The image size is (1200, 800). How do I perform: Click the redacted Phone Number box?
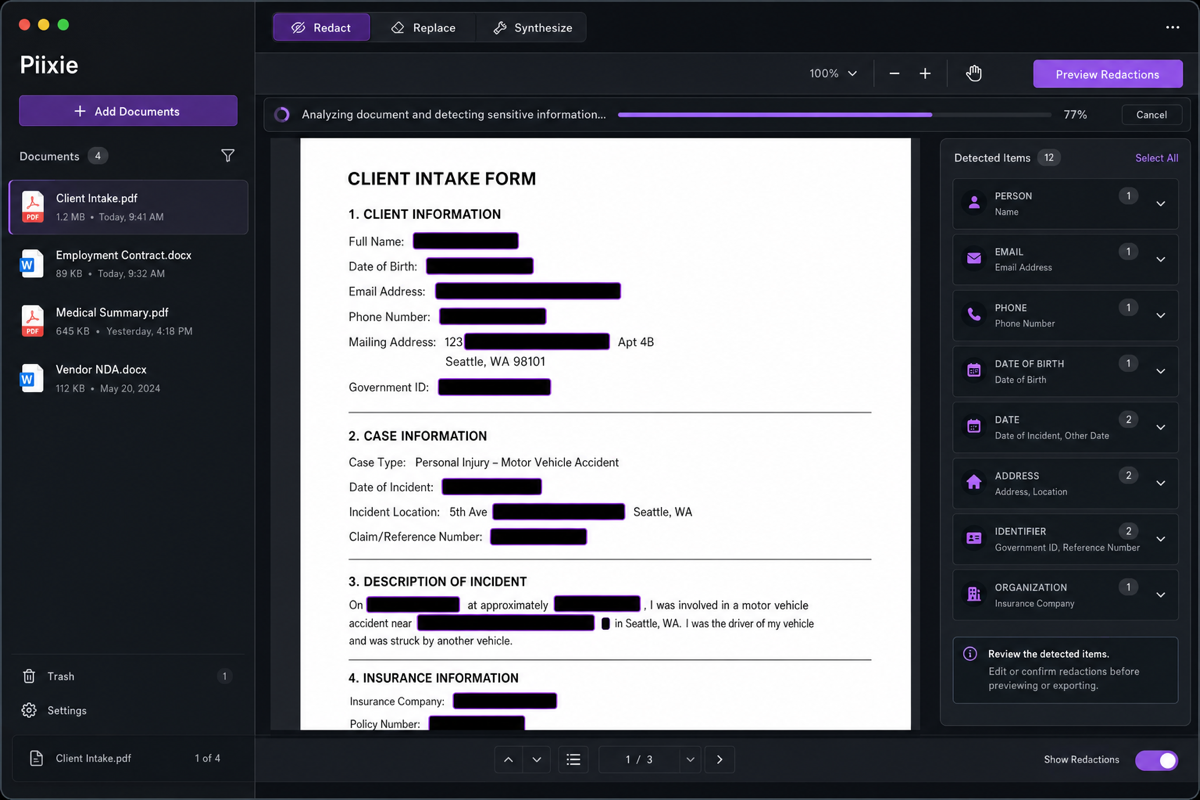coord(493,316)
